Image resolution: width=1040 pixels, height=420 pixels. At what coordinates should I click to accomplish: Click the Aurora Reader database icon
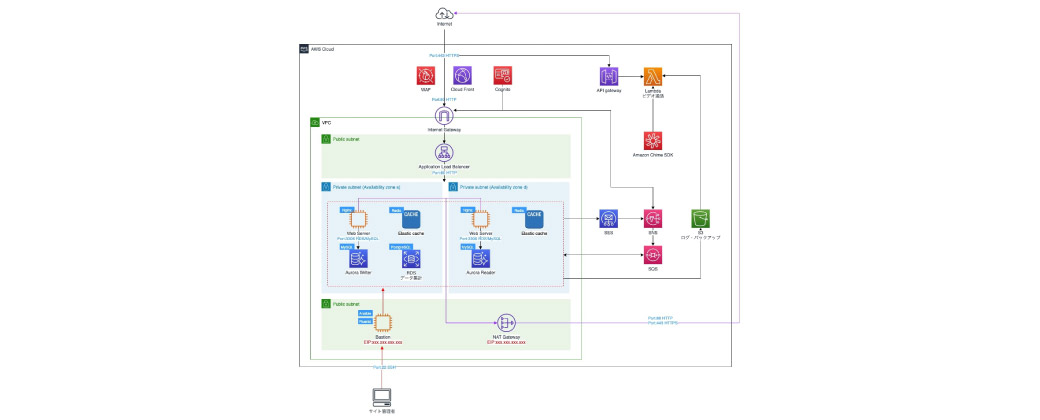point(480,259)
